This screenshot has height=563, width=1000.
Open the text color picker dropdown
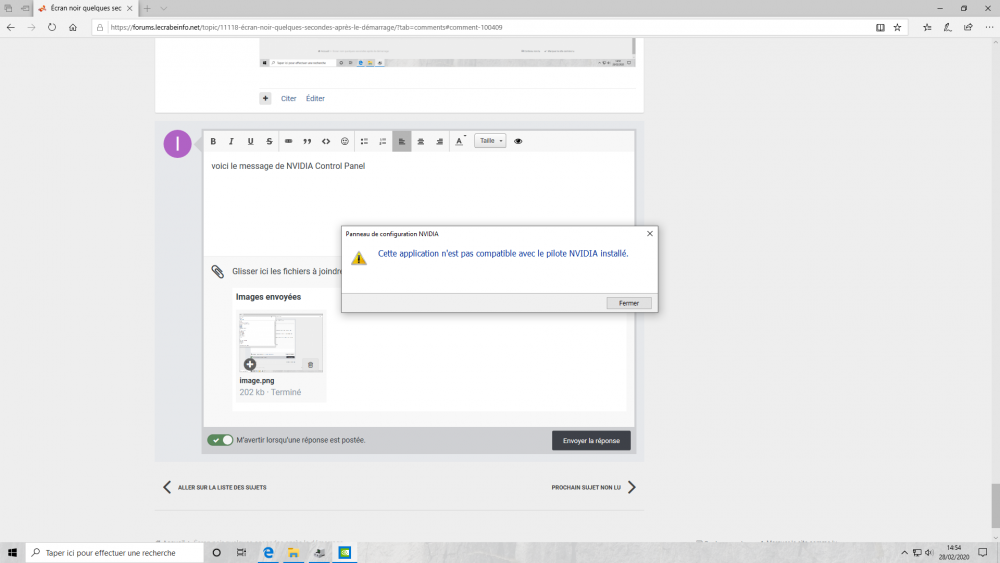click(x=460, y=141)
